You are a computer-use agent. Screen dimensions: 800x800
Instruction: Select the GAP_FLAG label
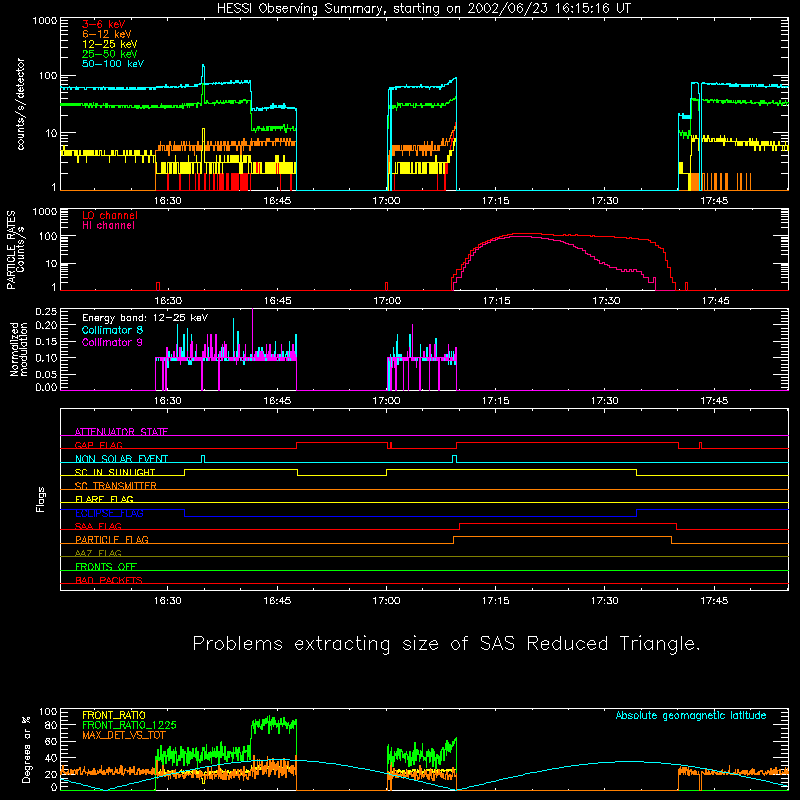pos(98,445)
